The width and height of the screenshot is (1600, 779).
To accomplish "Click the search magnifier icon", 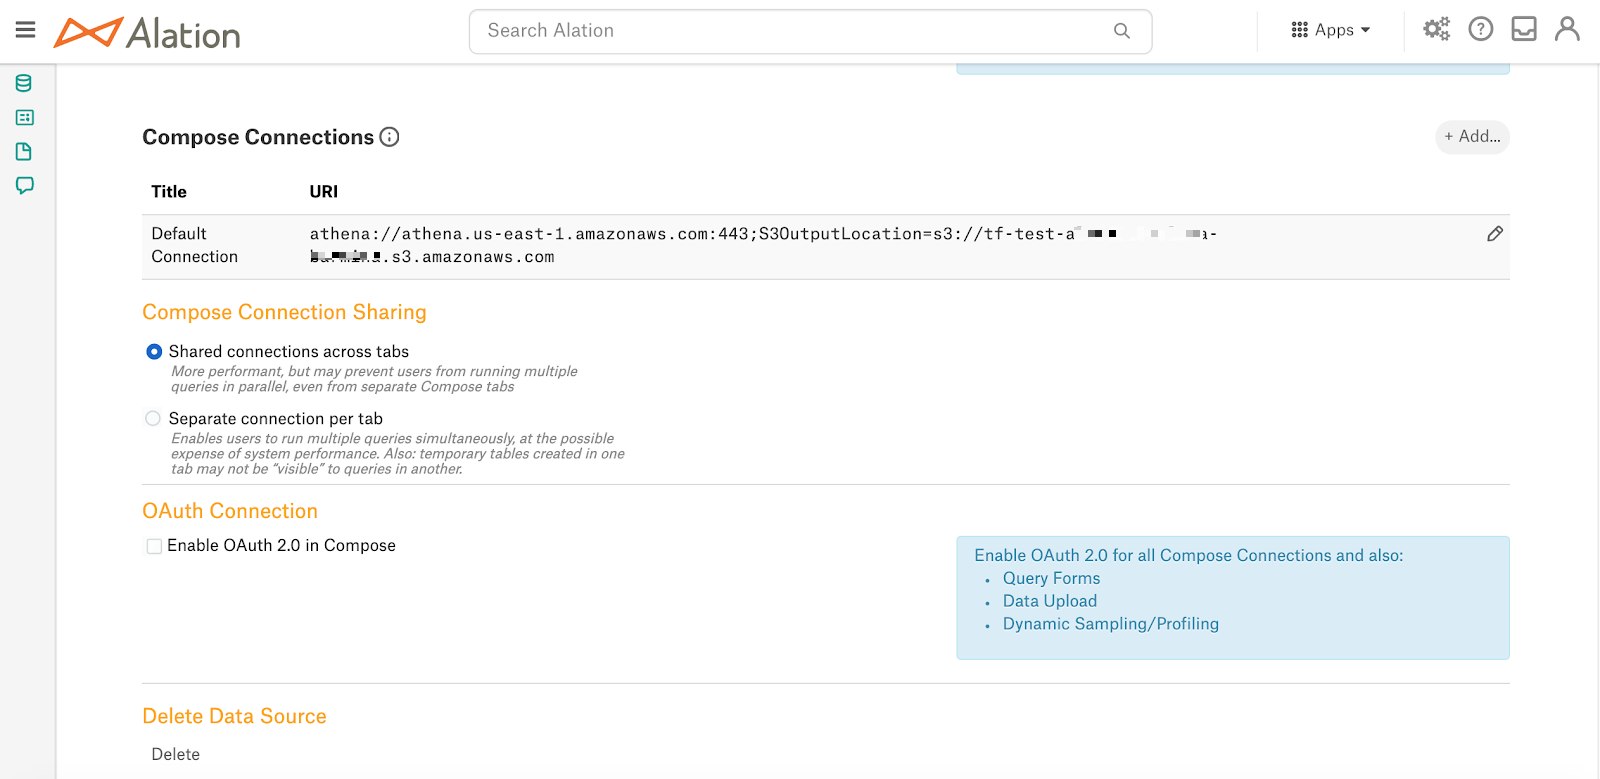I will 1122,31.
